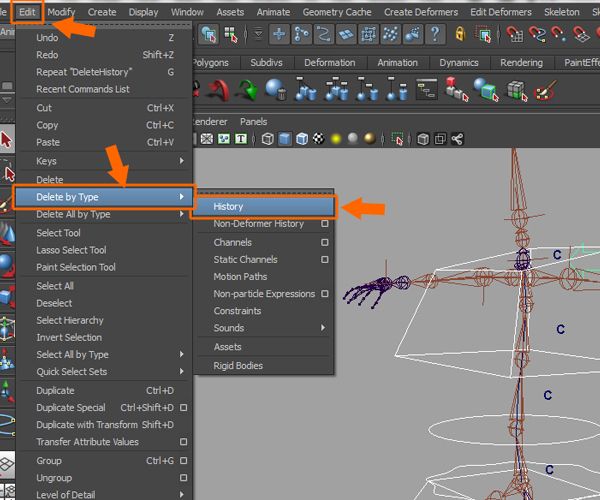The image size is (600, 500).
Task: Open Static Channels option box
Action: tap(324, 259)
